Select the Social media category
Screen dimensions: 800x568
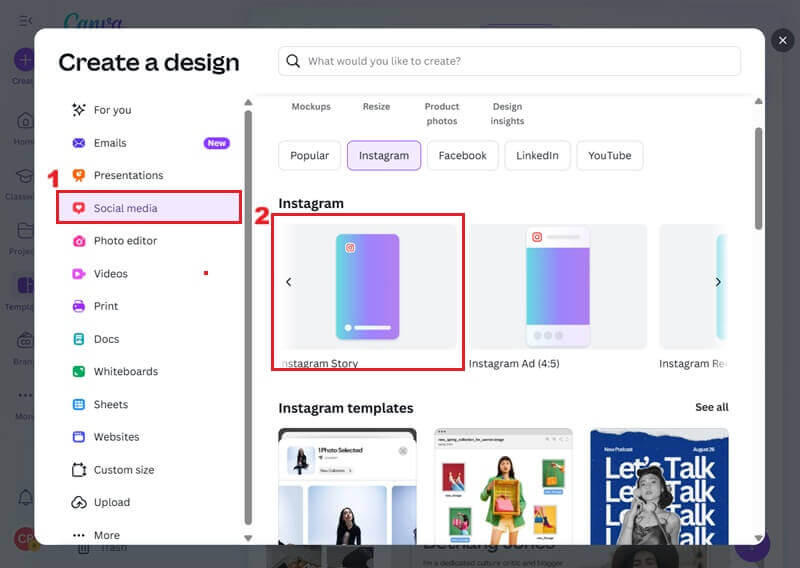149,208
